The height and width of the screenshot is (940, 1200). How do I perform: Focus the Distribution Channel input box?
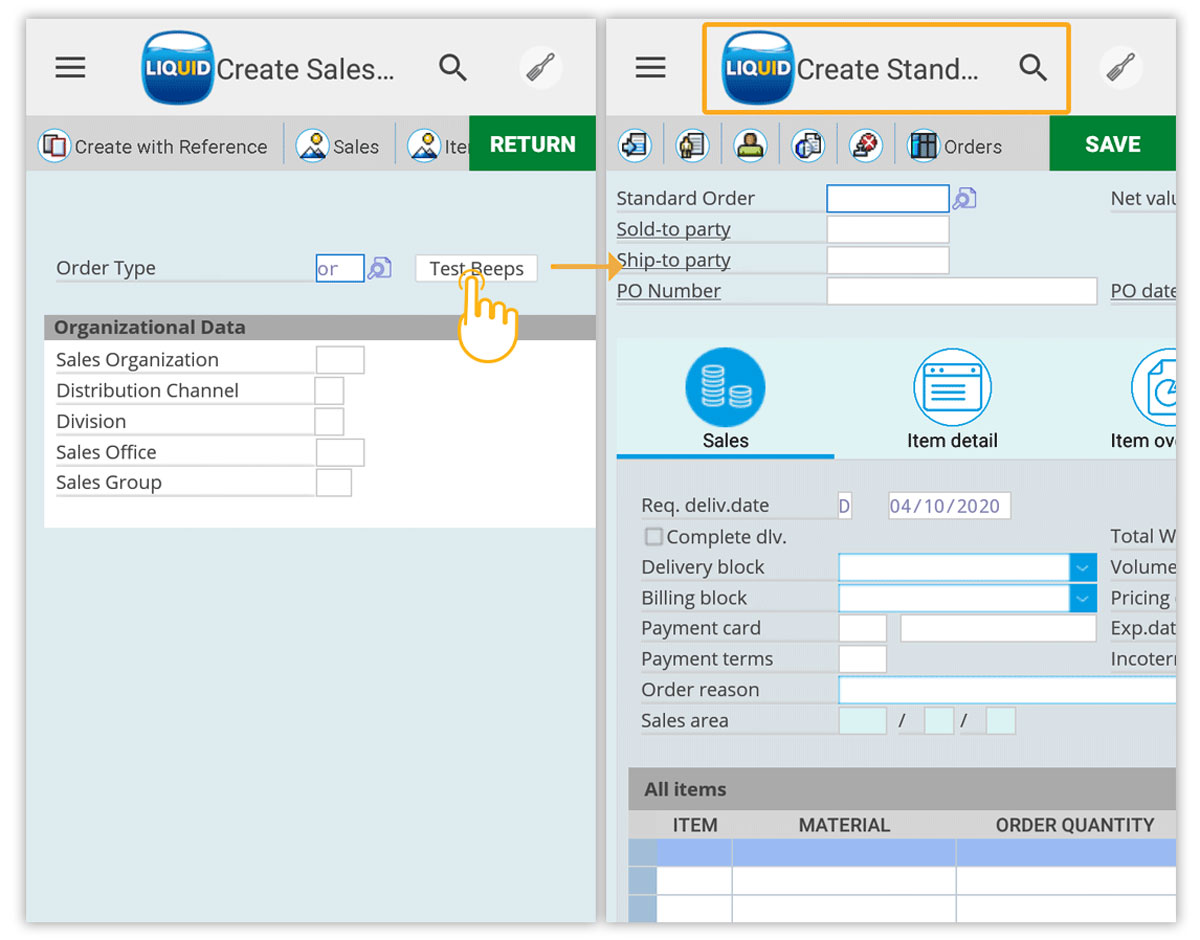click(x=329, y=391)
